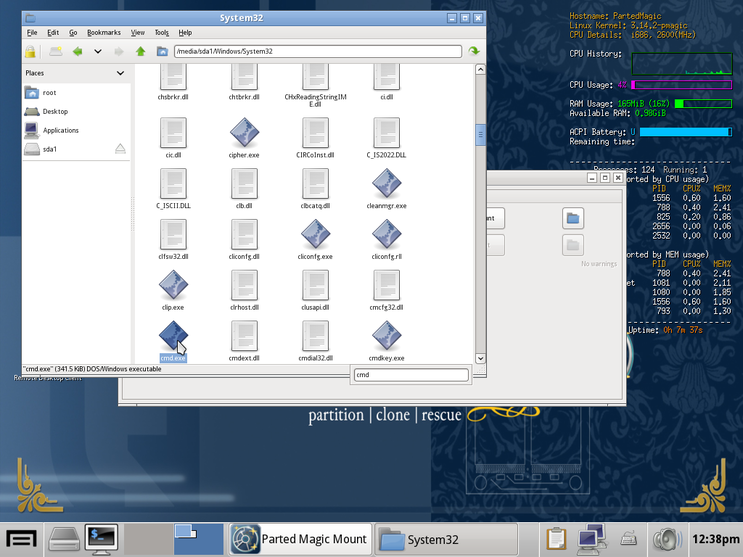Viewport: 743px width, 557px height.
Task: Select the active blue workspace in pager
Action: click(199, 539)
